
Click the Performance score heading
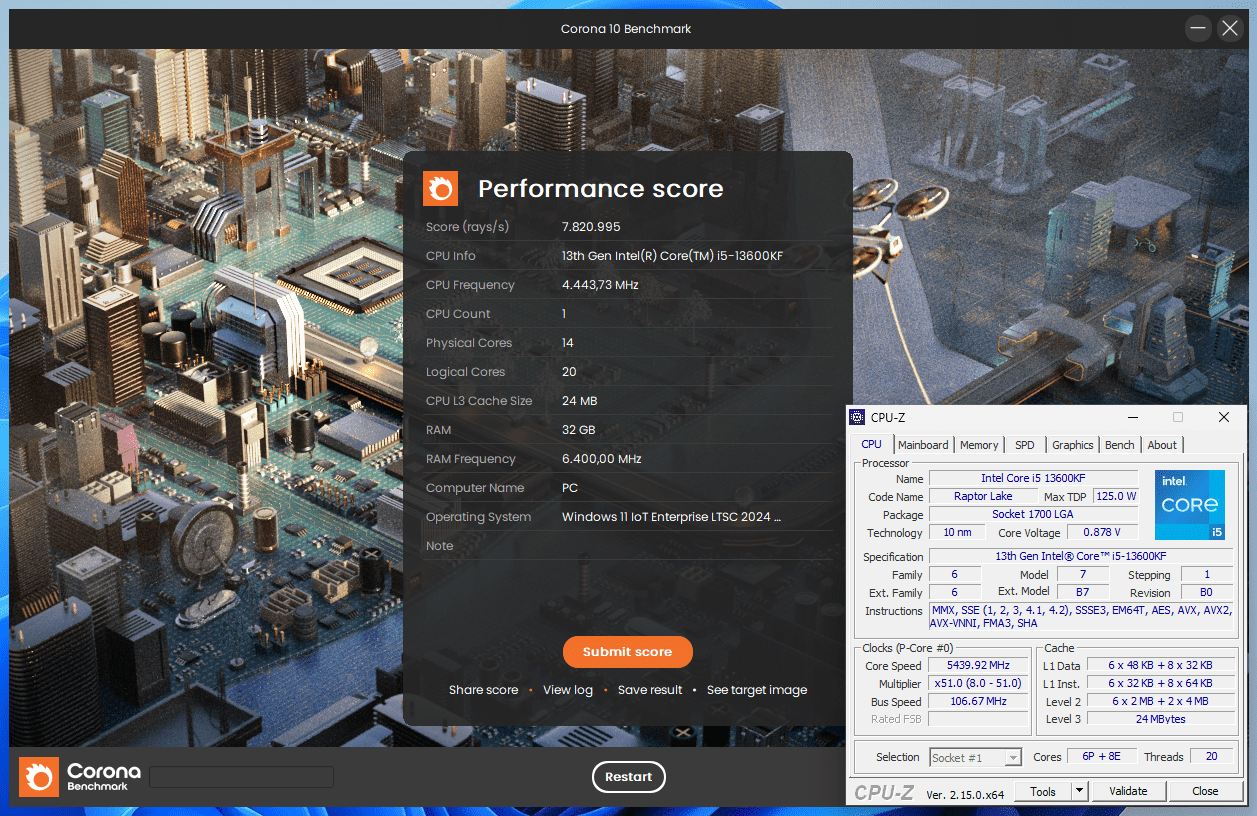(600, 188)
